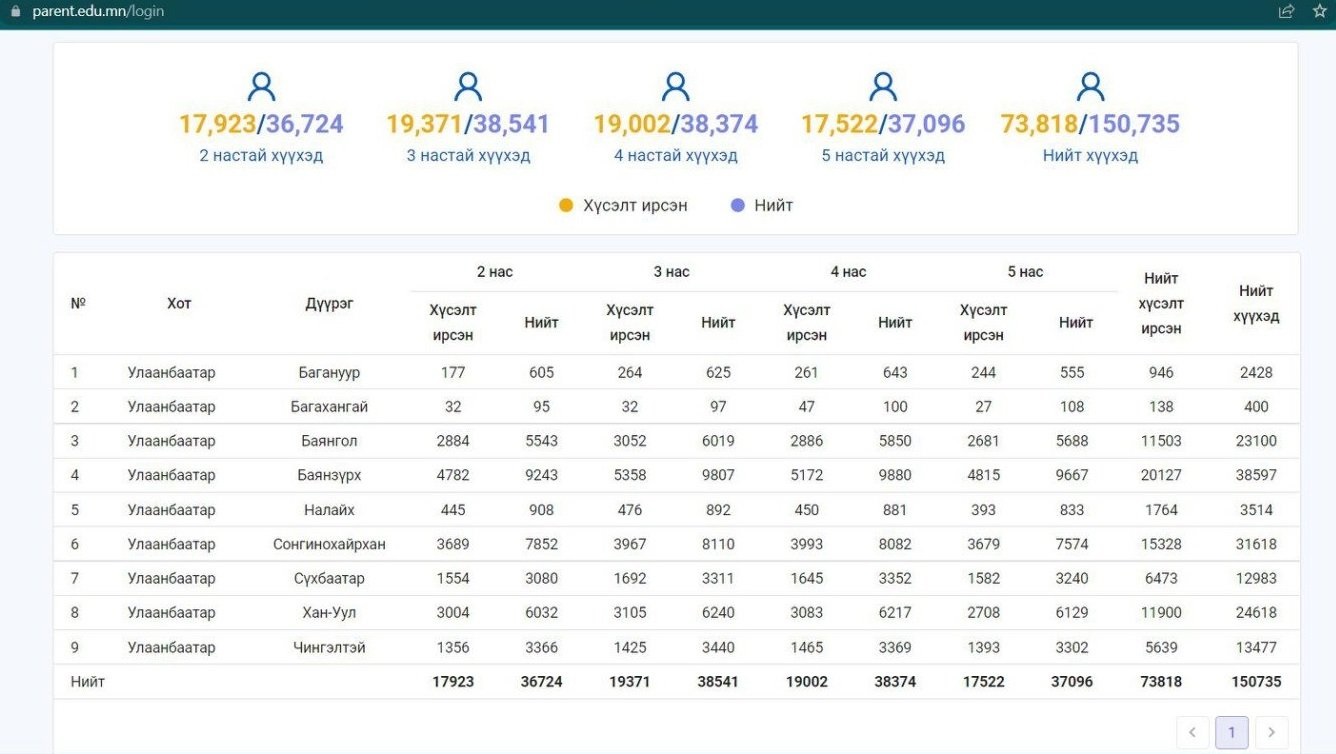Go to the next table page
Screen dimensions: 1336x754
[x=1271, y=732]
